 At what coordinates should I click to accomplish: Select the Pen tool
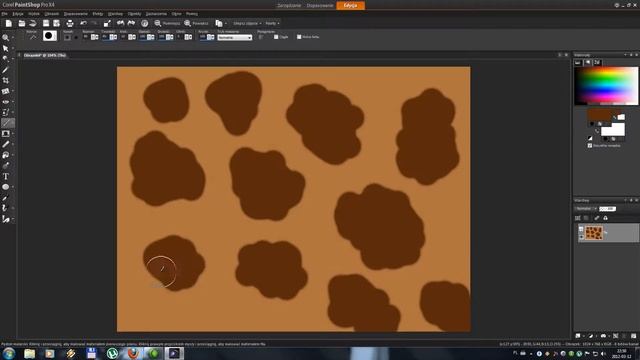pos(5,198)
